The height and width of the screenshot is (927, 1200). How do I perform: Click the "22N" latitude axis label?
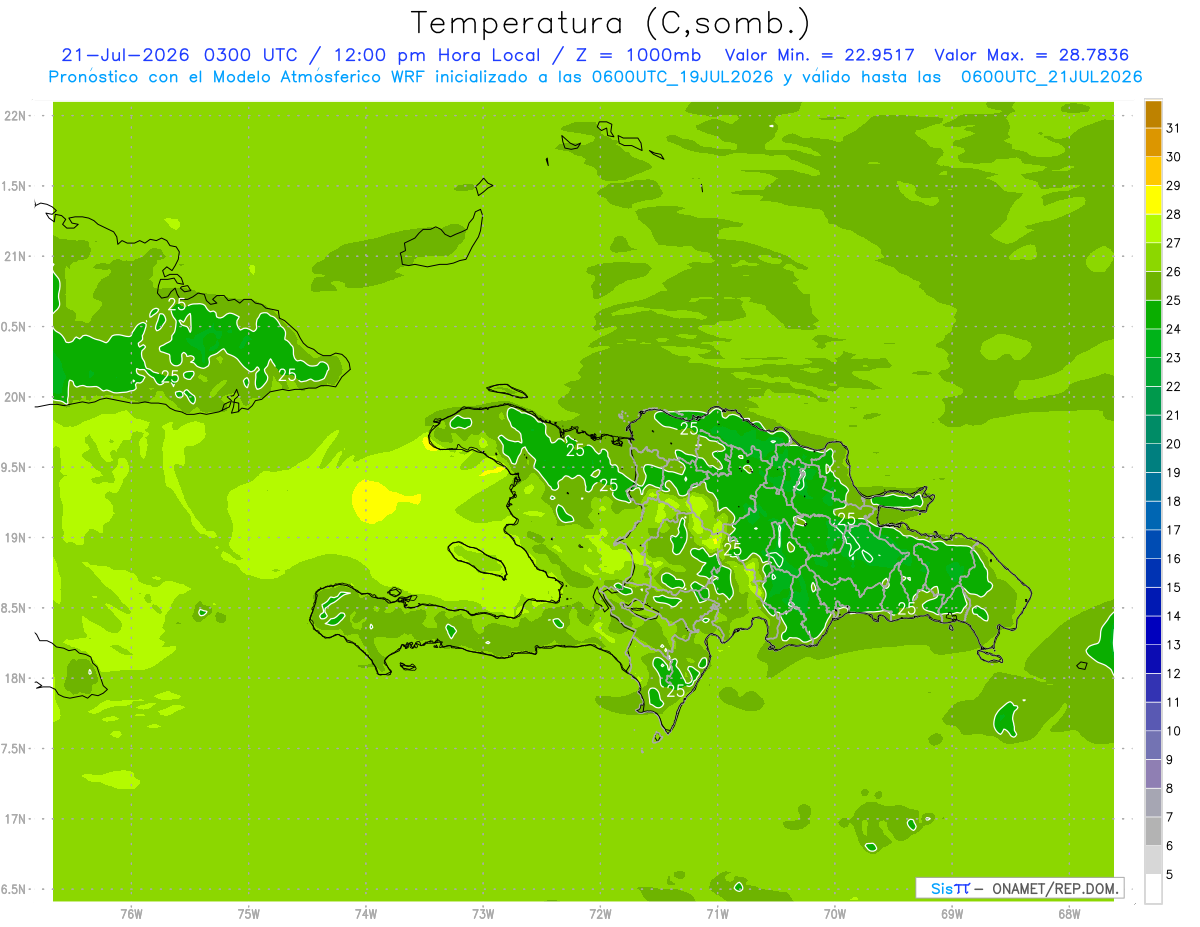(x=15, y=116)
